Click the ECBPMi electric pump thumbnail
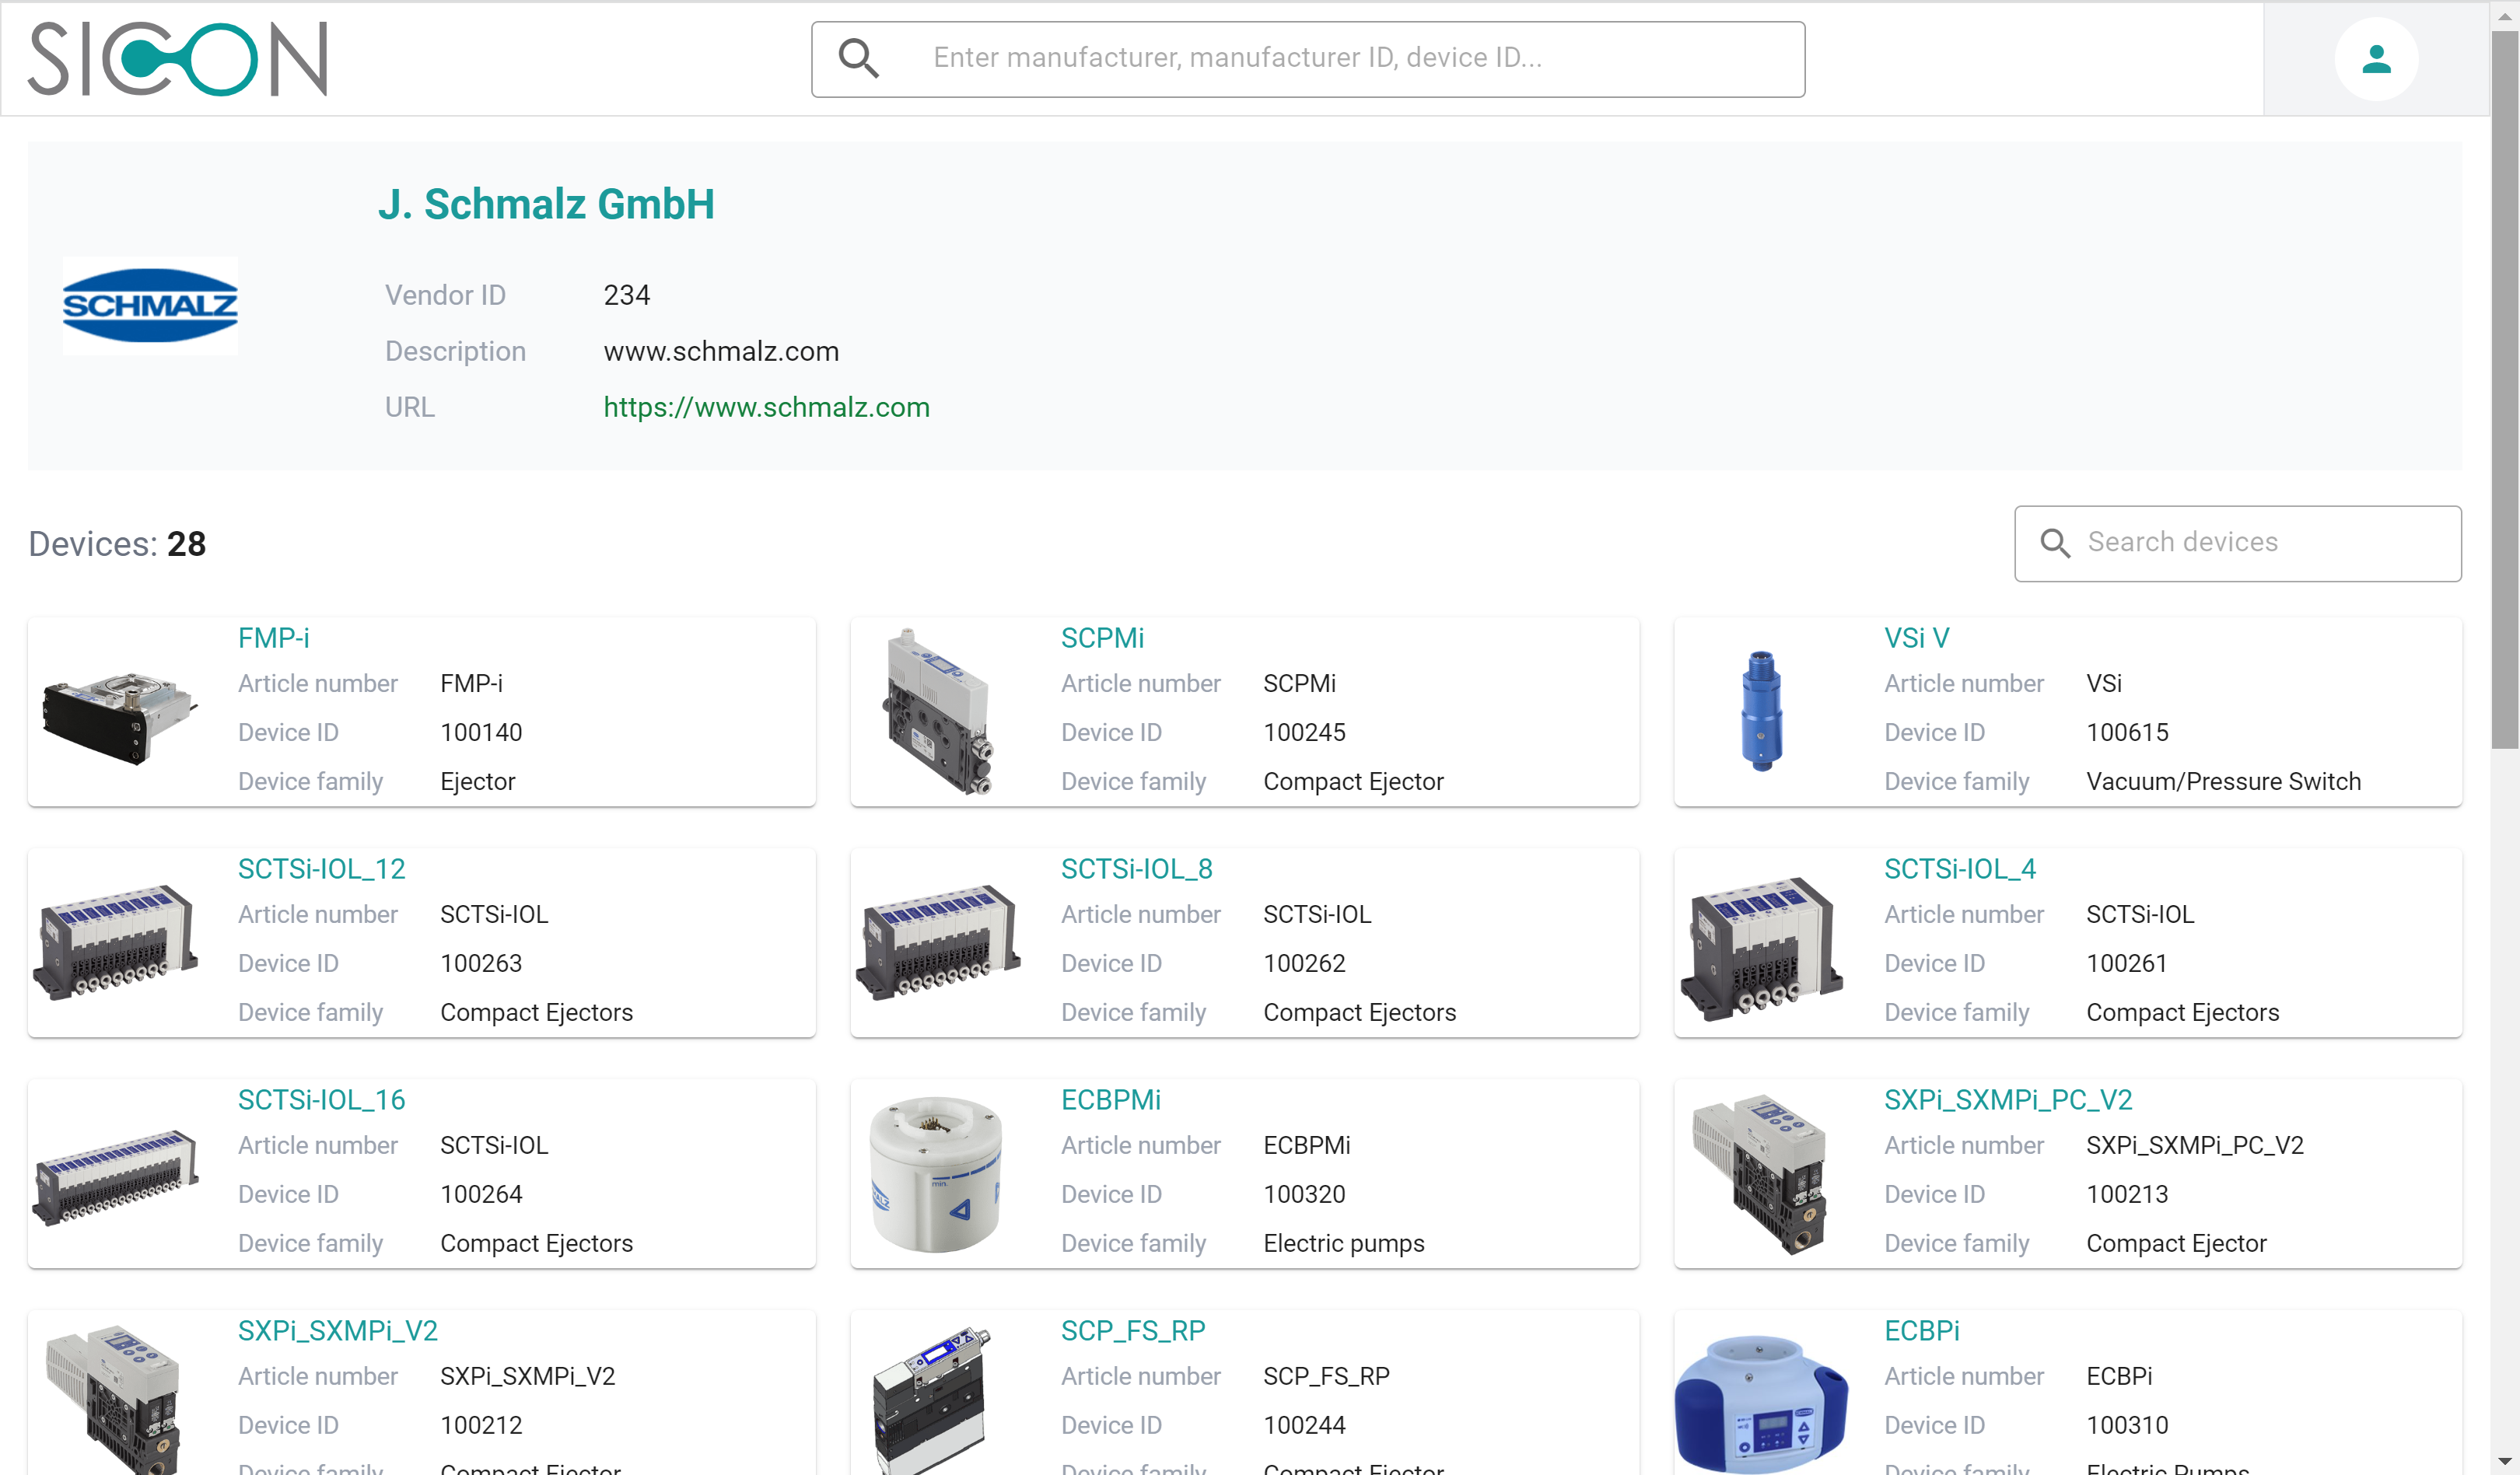The width and height of the screenshot is (2520, 1475). 936,1174
